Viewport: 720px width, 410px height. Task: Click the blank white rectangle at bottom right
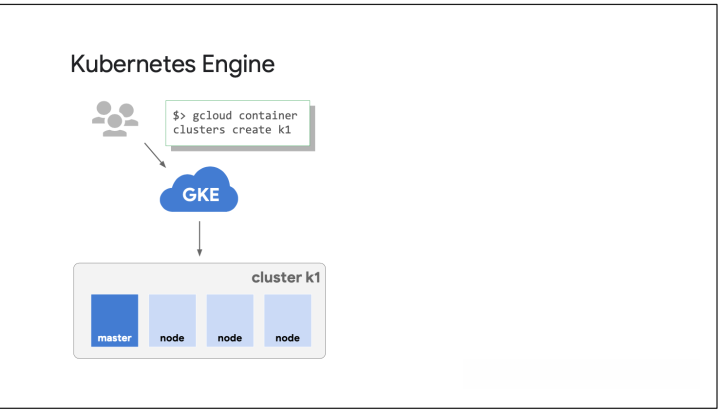coord(582,376)
